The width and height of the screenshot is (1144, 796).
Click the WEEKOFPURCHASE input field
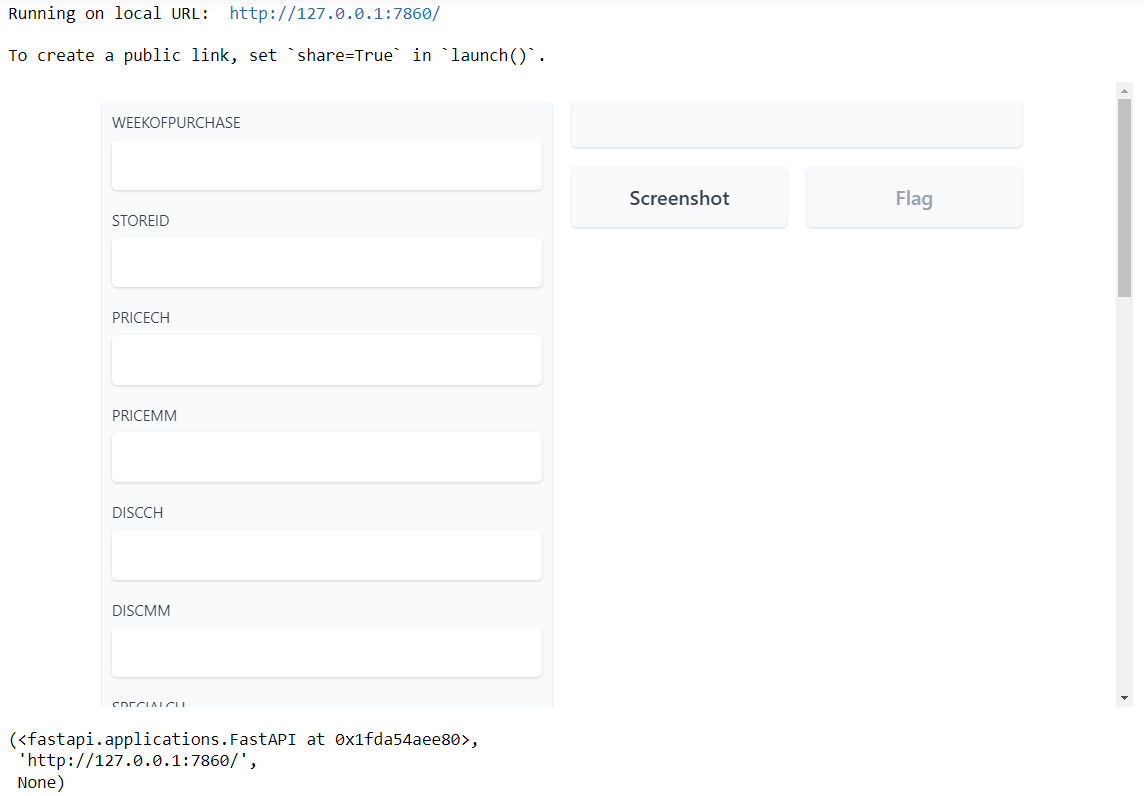point(327,165)
